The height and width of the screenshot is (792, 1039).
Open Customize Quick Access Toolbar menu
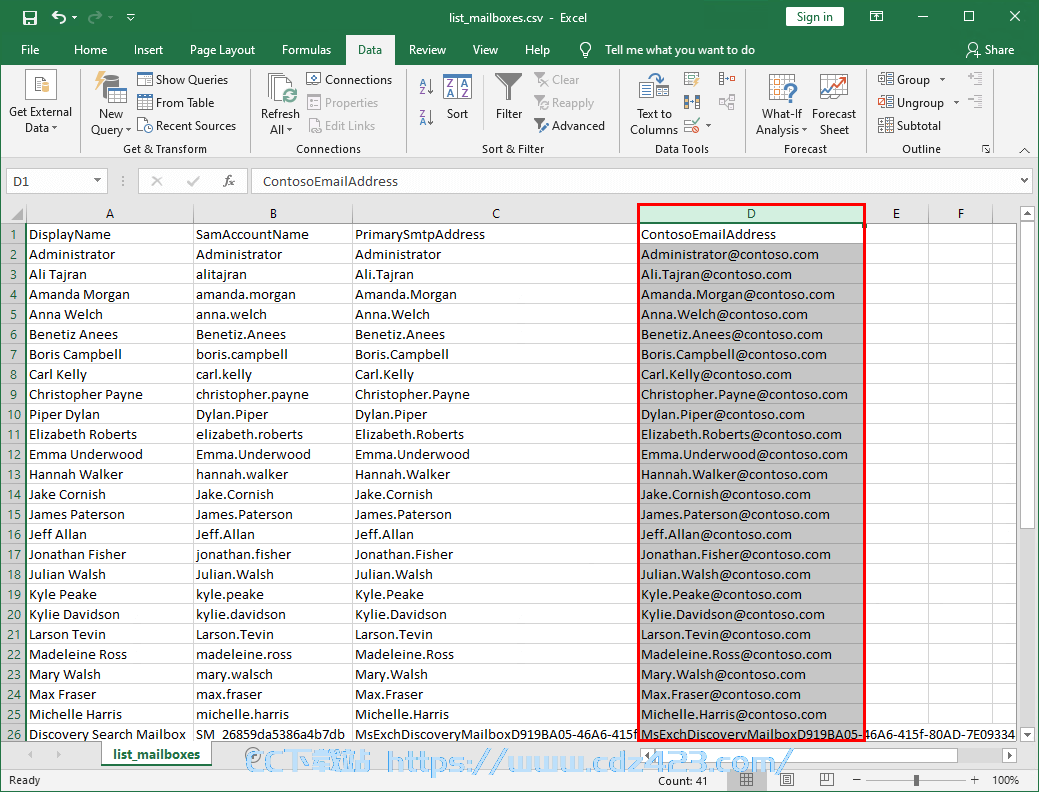tap(131, 18)
